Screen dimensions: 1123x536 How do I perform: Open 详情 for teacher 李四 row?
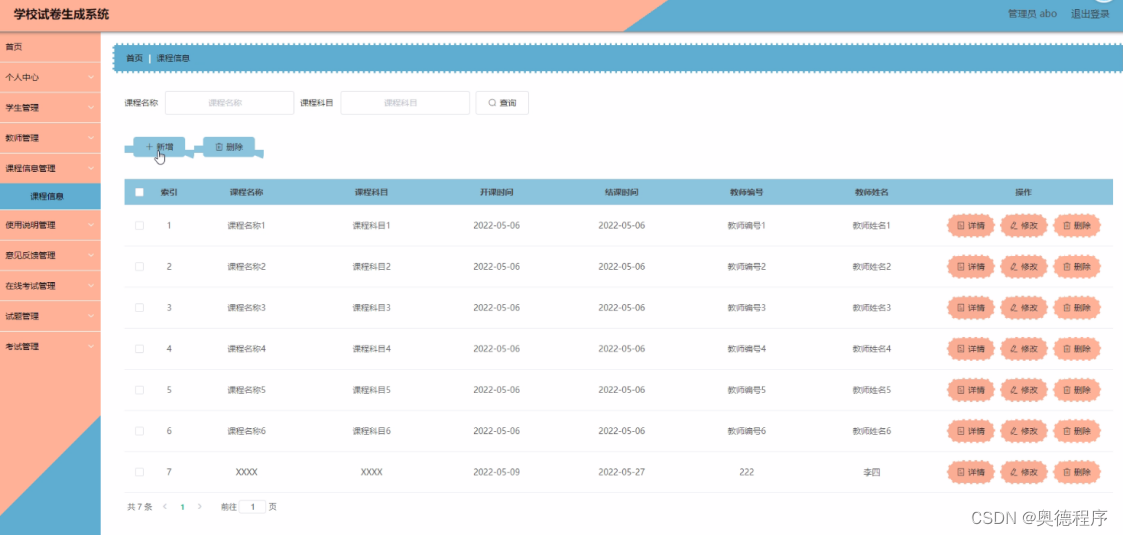click(x=970, y=472)
